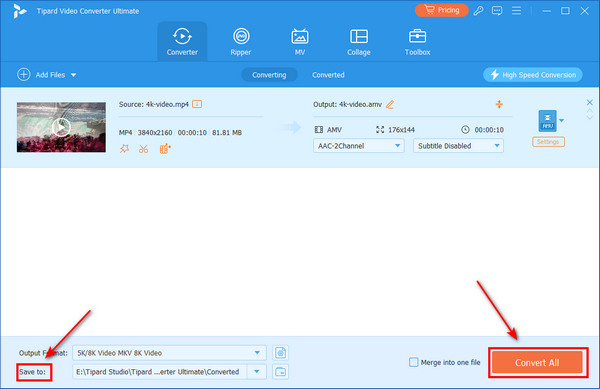The image size is (600, 389).
Task: Open the feedback chat icon
Action: point(497,10)
